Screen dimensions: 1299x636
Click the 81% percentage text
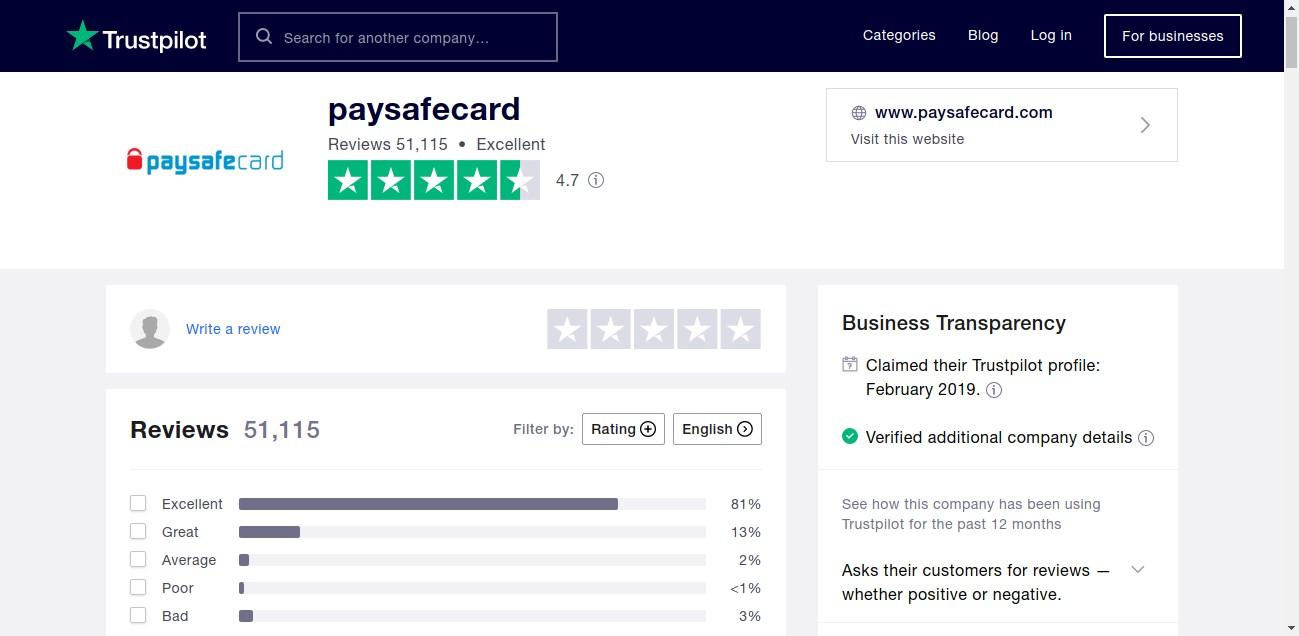746,504
